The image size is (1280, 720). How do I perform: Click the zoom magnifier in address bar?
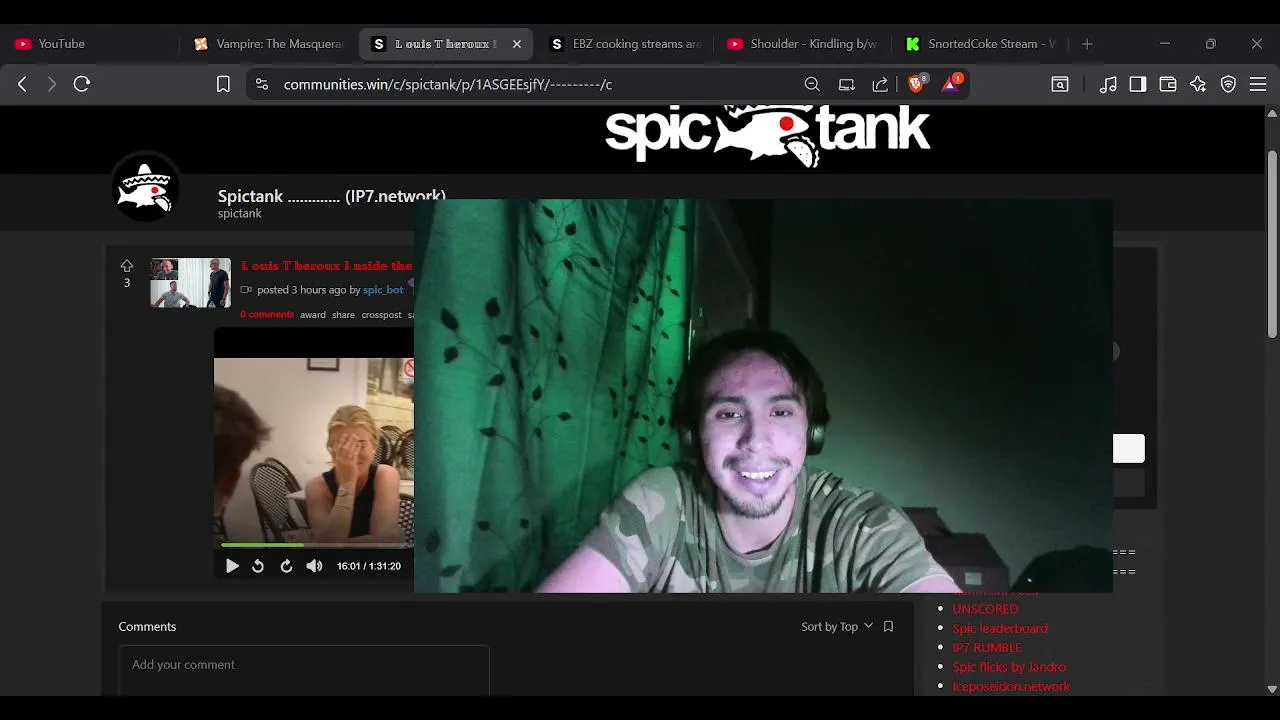click(812, 84)
